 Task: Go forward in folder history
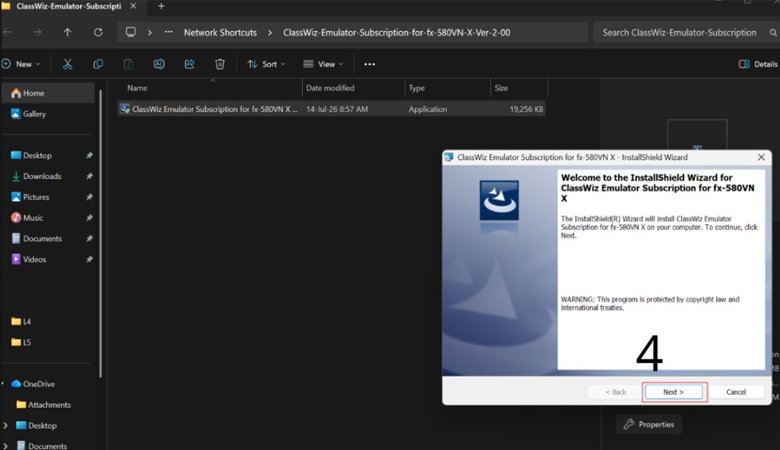[37, 32]
